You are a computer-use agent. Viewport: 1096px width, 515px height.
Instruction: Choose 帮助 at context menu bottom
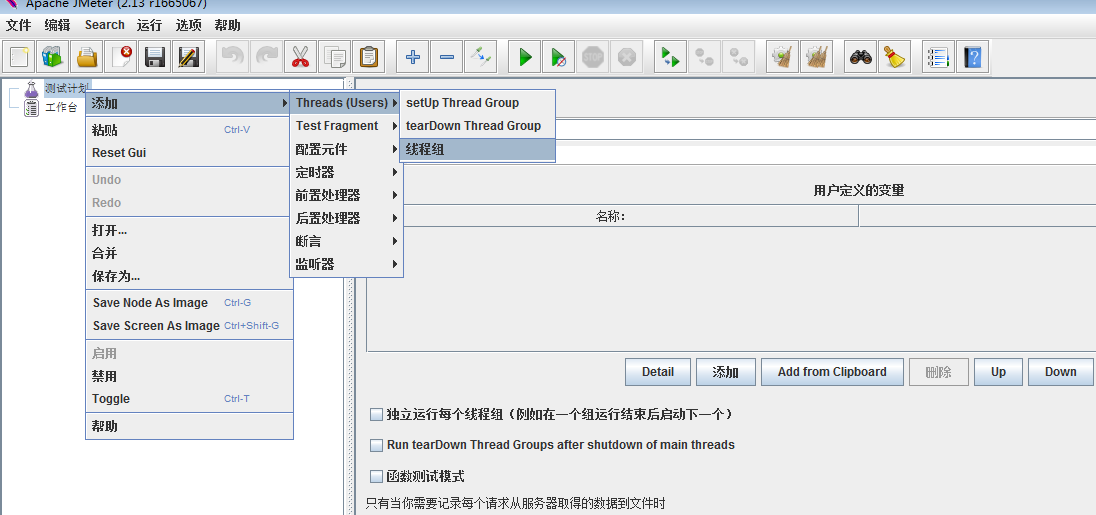pyautogui.click(x=189, y=426)
